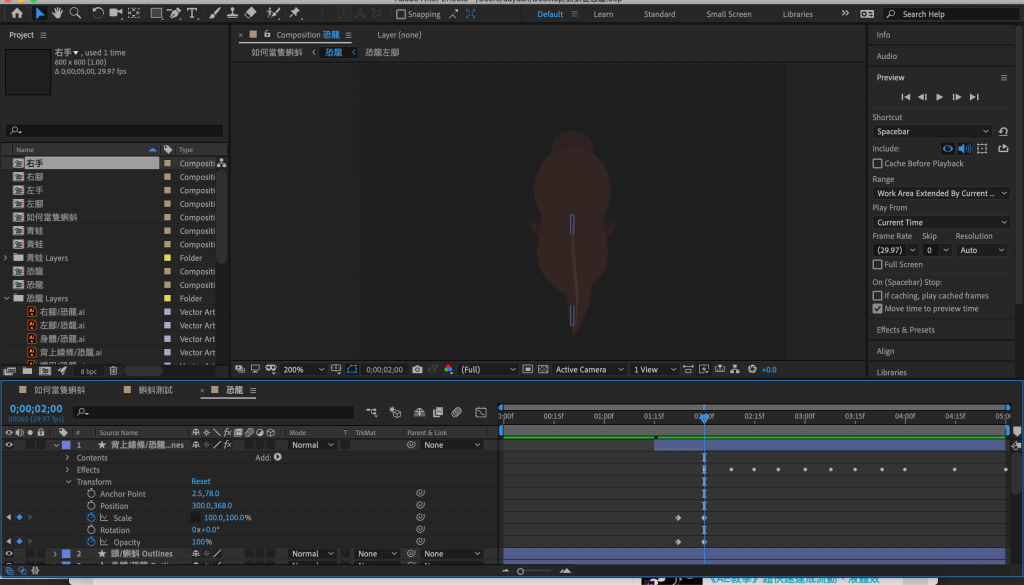Viewport: 1024px width, 585px height.
Task: Click the Position stopwatch icon
Action: (91, 506)
